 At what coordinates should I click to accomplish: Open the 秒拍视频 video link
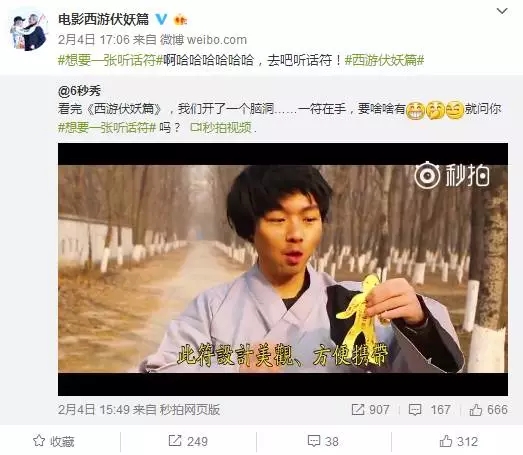click(223, 127)
